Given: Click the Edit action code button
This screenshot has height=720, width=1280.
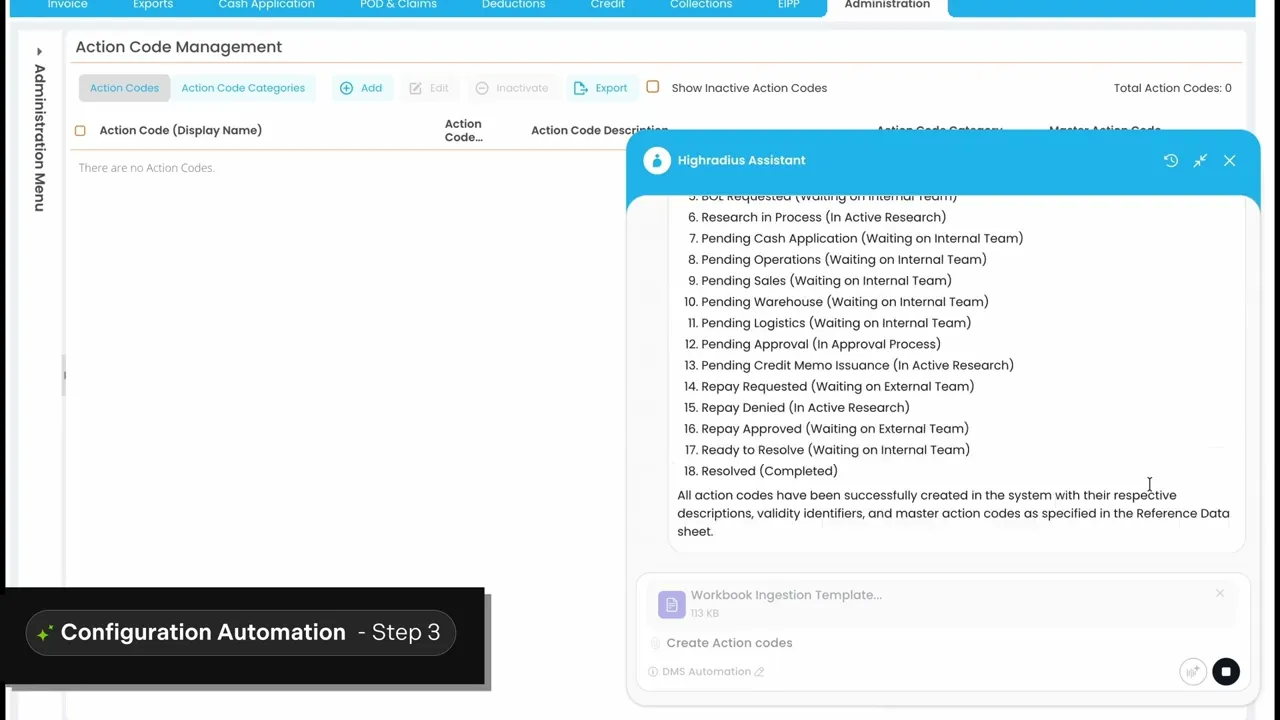Looking at the screenshot, I should pos(429,88).
